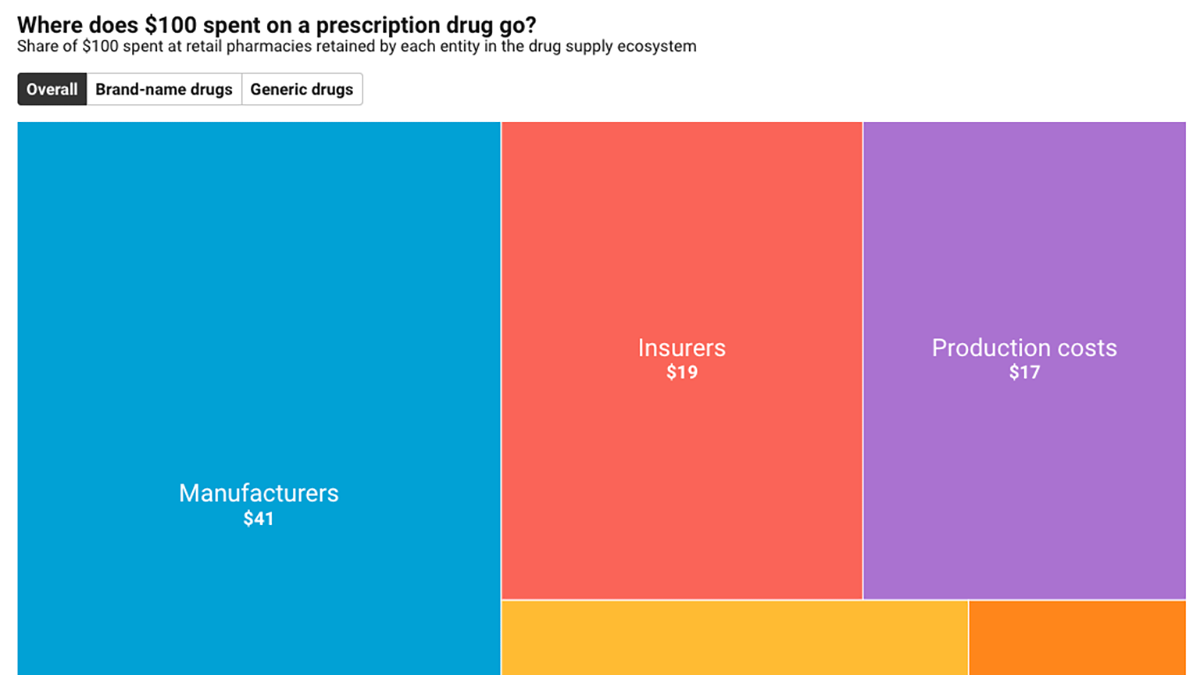Open the Brand-name drugs tab
Image resolution: width=1200 pixels, height=675 pixels.
[x=164, y=89]
